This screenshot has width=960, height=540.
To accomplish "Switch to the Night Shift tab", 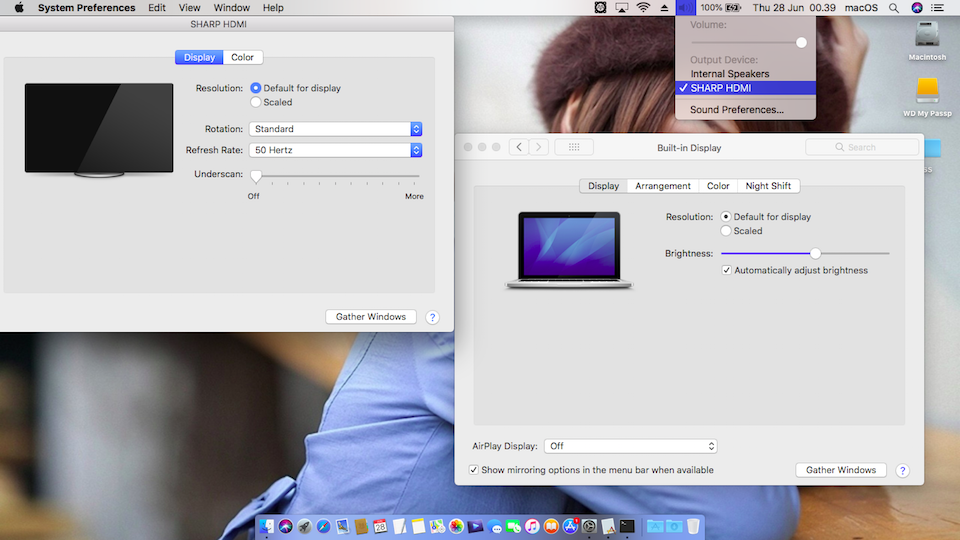I will pos(768,186).
